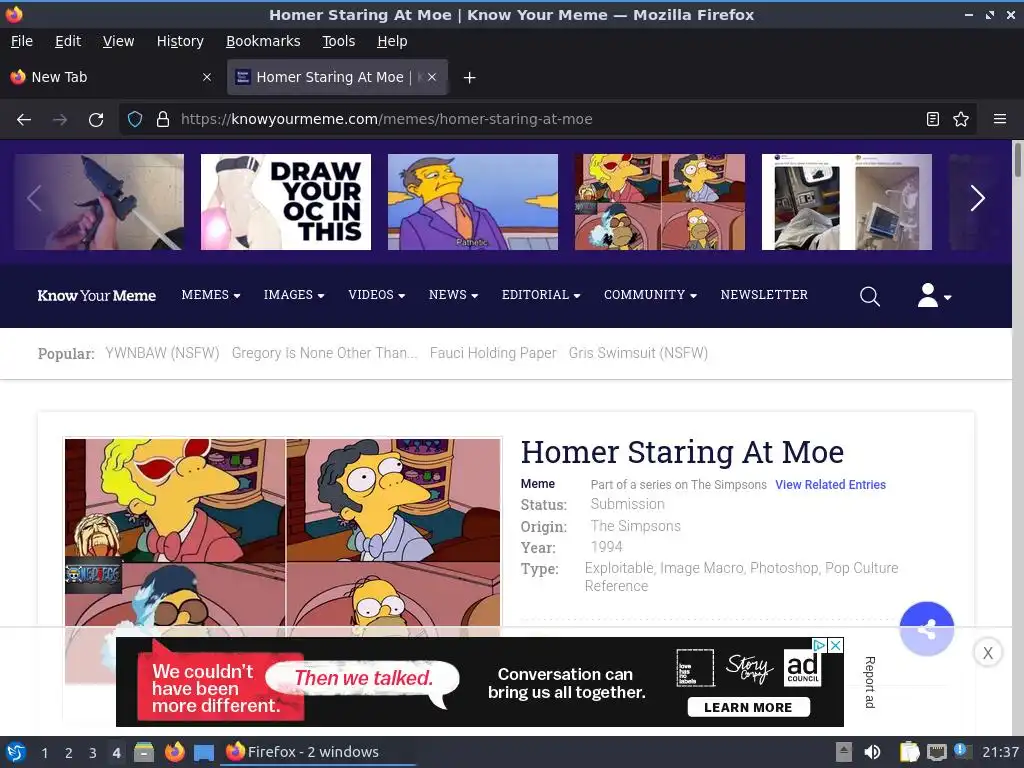1024x768 pixels.
Task: Close the Homer Staring At Moe tab
Action: 432,77
